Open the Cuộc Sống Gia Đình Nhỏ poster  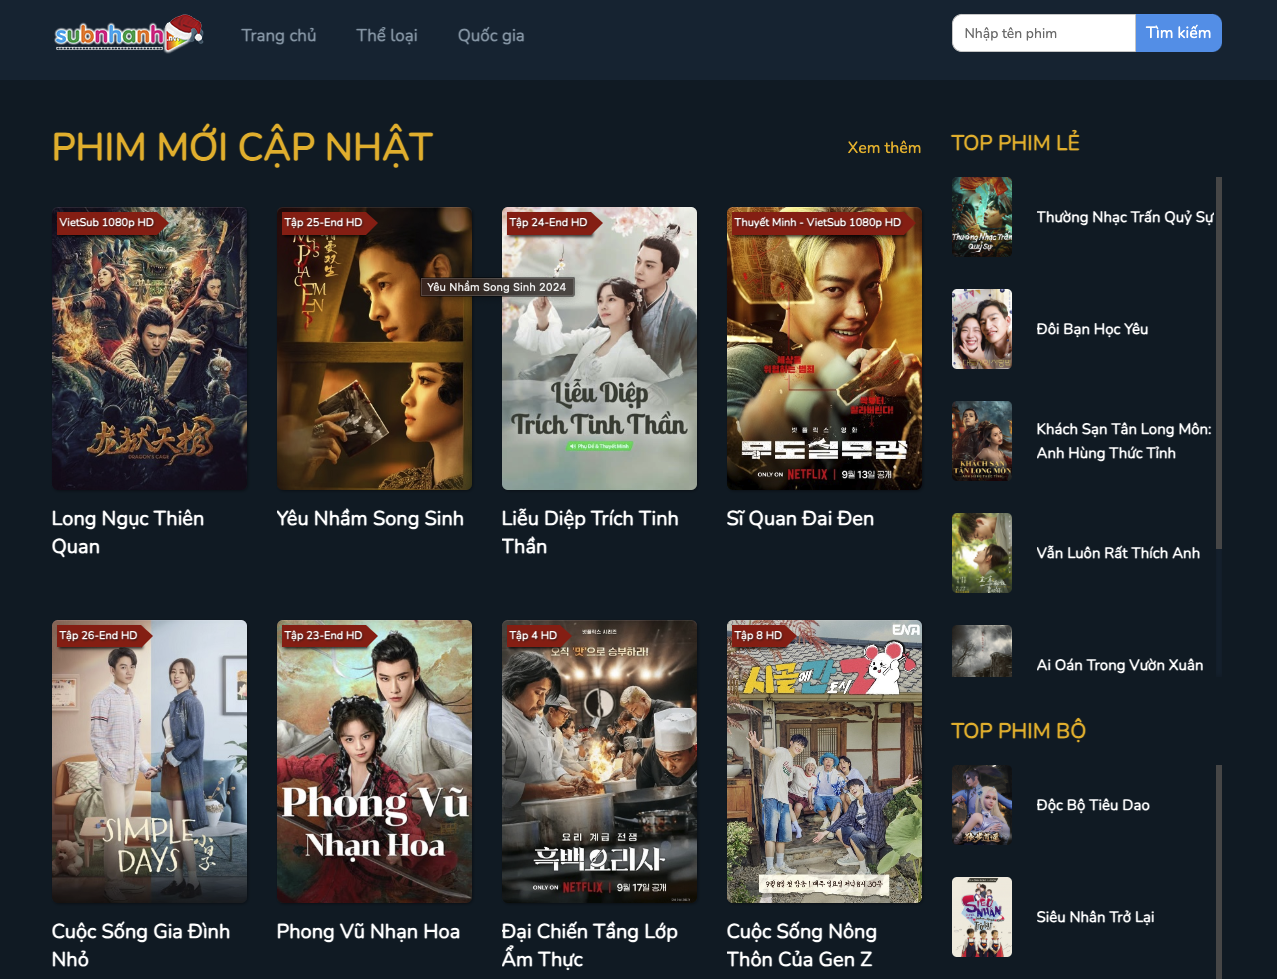click(x=149, y=762)
